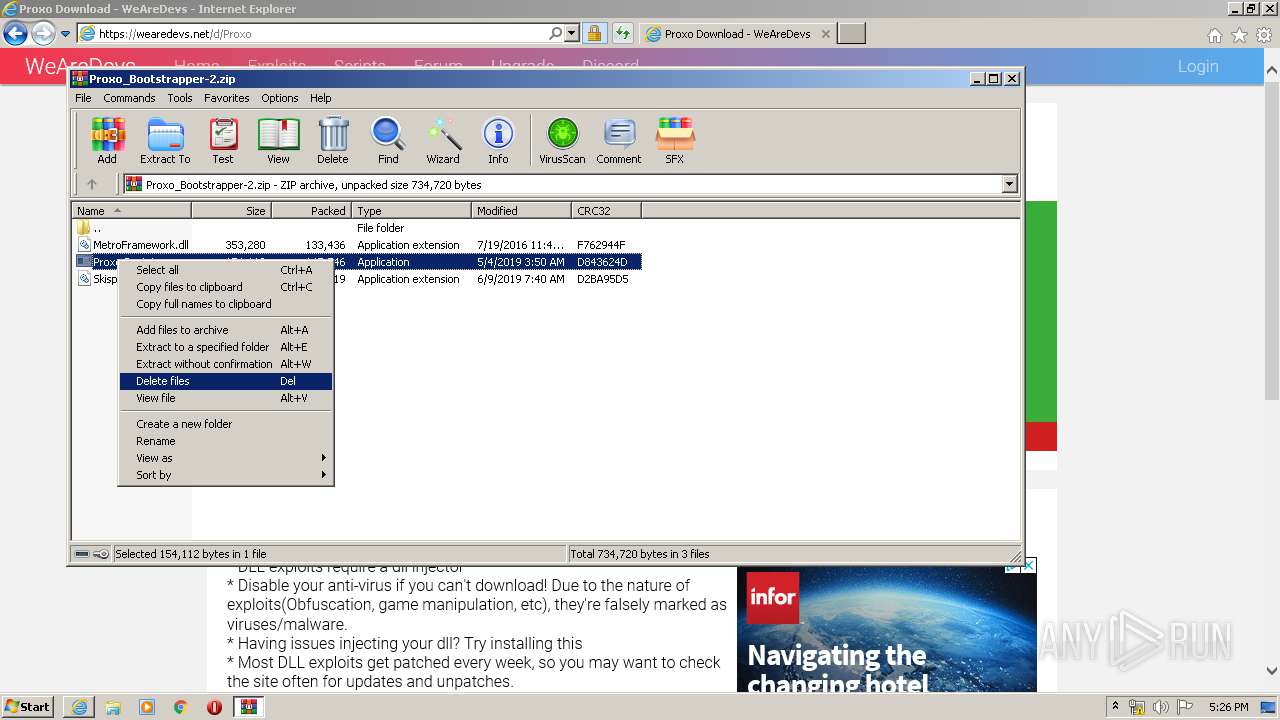Image resolution: width=1280 pixels, height=720 pixels.
Task: Click the WinRAR status bar drive icon
Action: tap(82, 554)
